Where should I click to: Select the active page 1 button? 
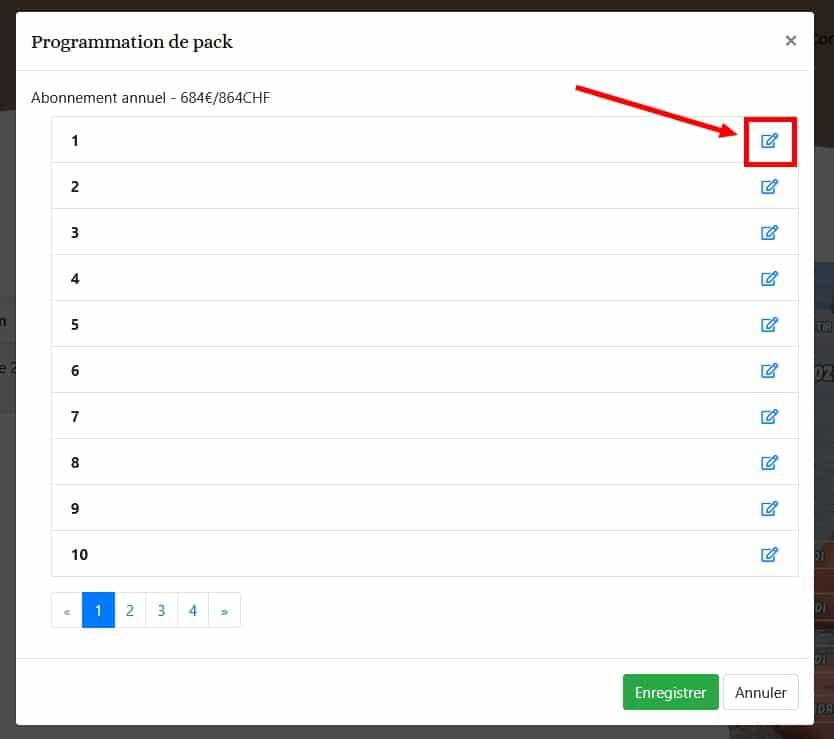[x=98, y=610]
